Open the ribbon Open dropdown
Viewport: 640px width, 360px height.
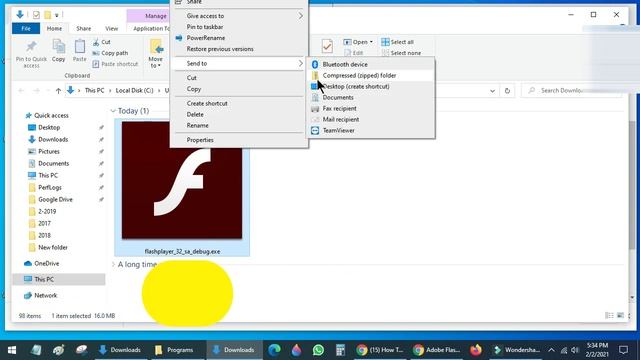358,42
